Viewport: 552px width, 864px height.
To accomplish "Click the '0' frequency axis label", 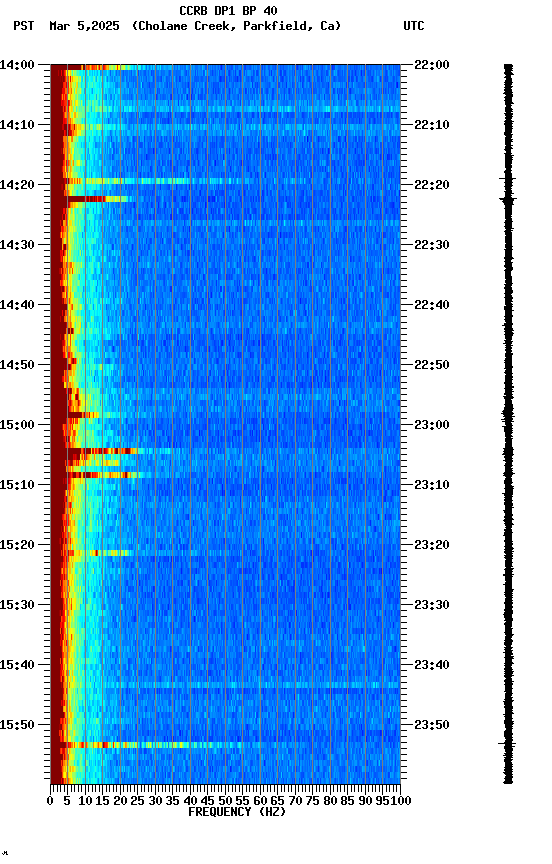I will click(50, 802).
